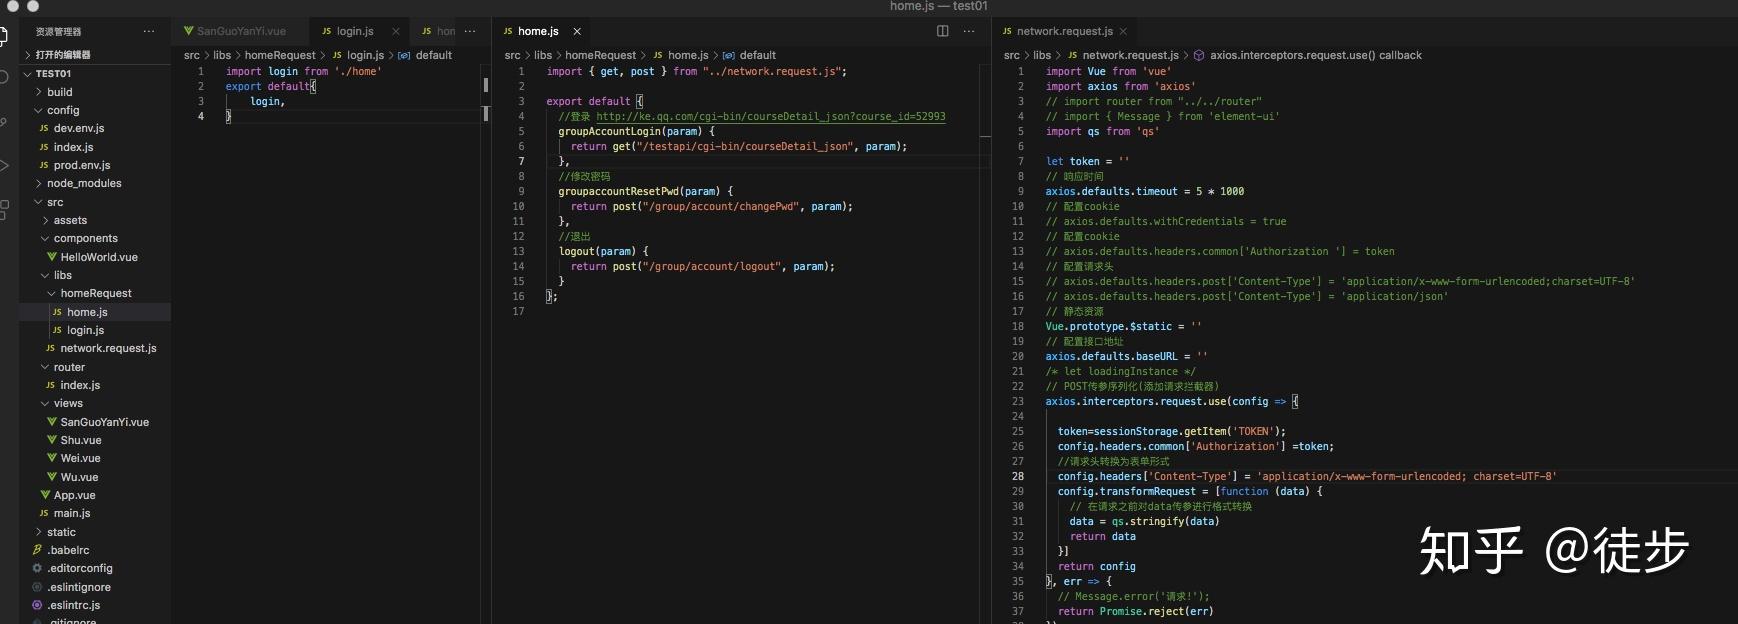Viewport: 1738px width, 624px height.
Task: Collapse the config folder
Action: [x=39, y=110]
